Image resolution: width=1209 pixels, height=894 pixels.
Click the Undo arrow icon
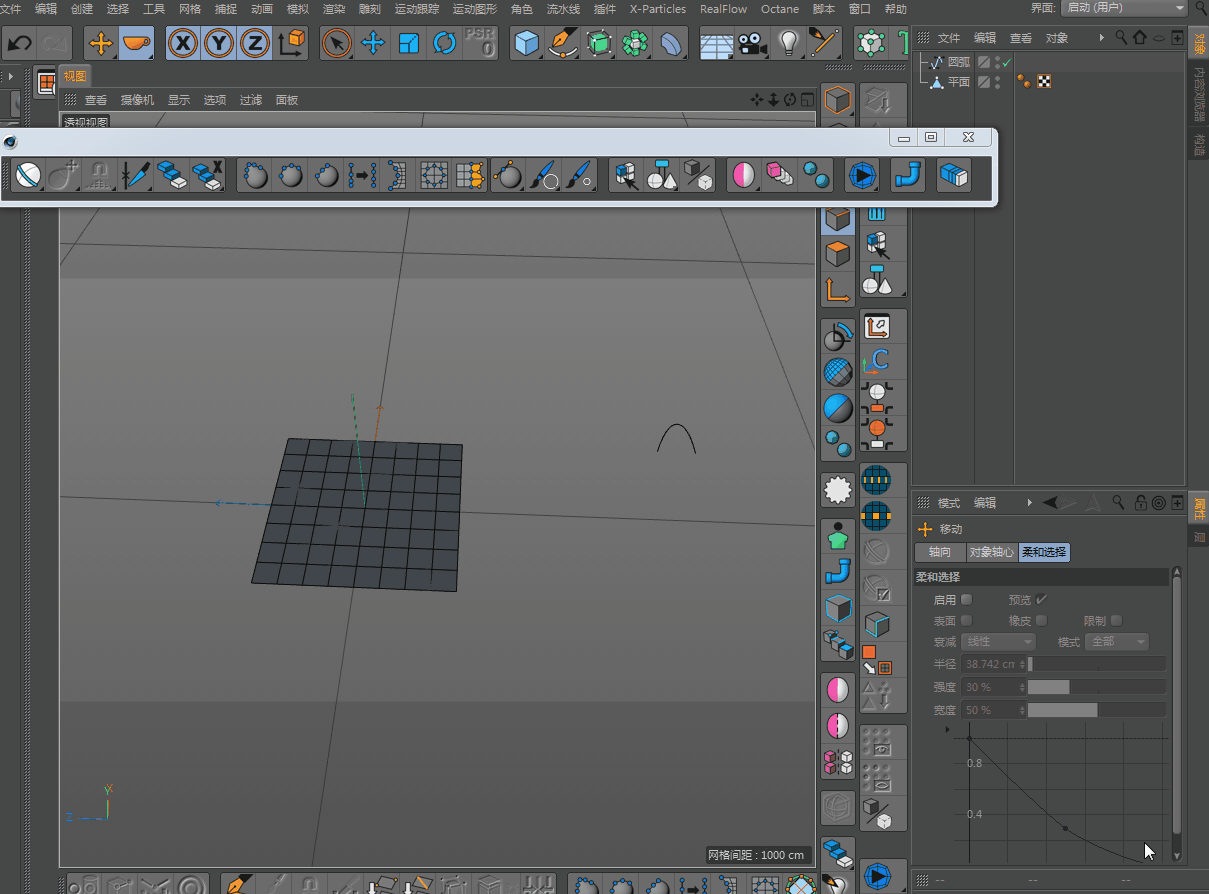(19, 43)
